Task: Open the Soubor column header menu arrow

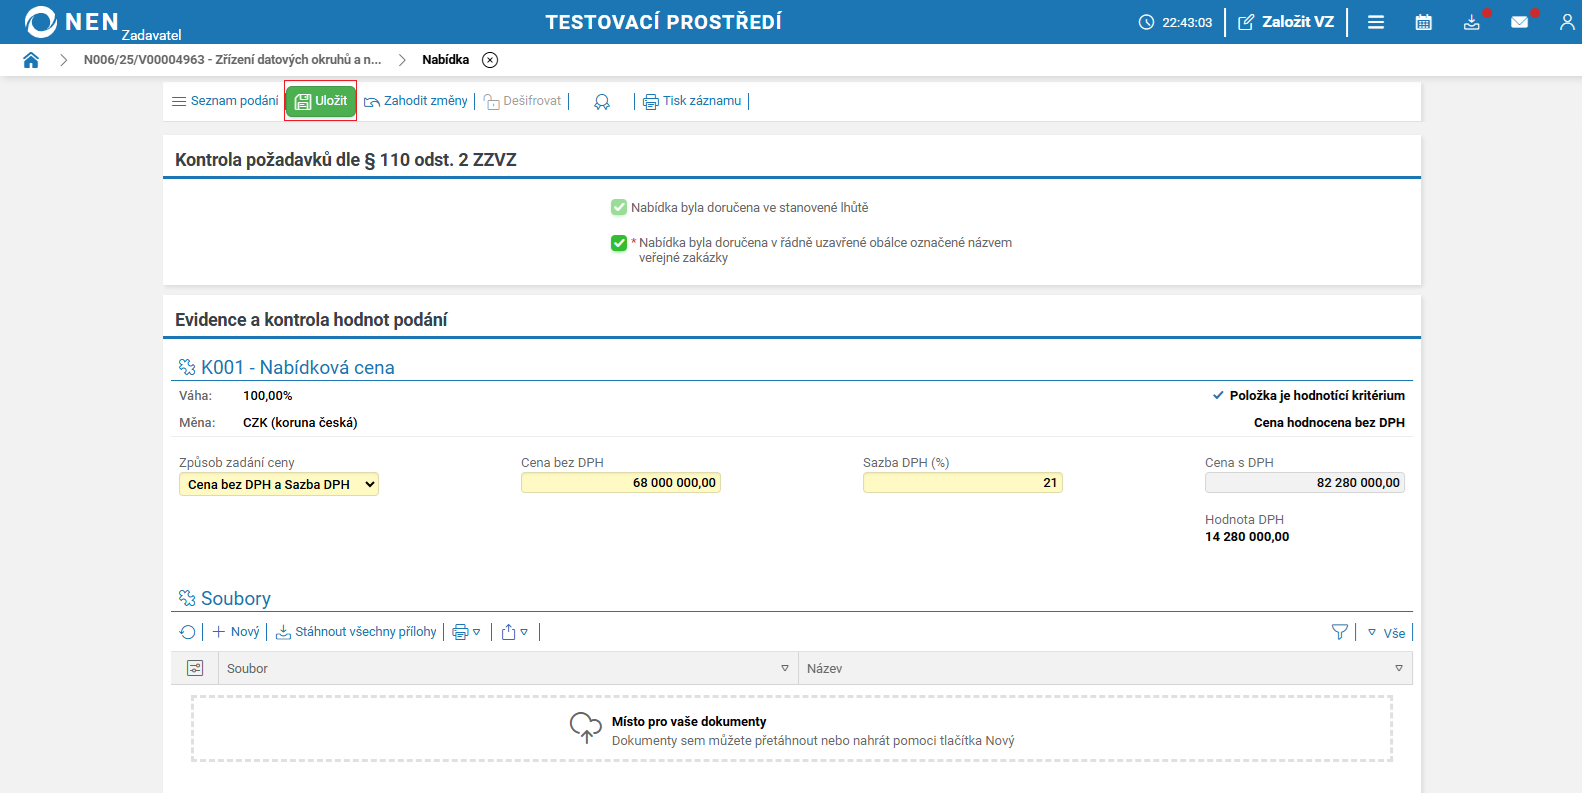Action: 785,668
